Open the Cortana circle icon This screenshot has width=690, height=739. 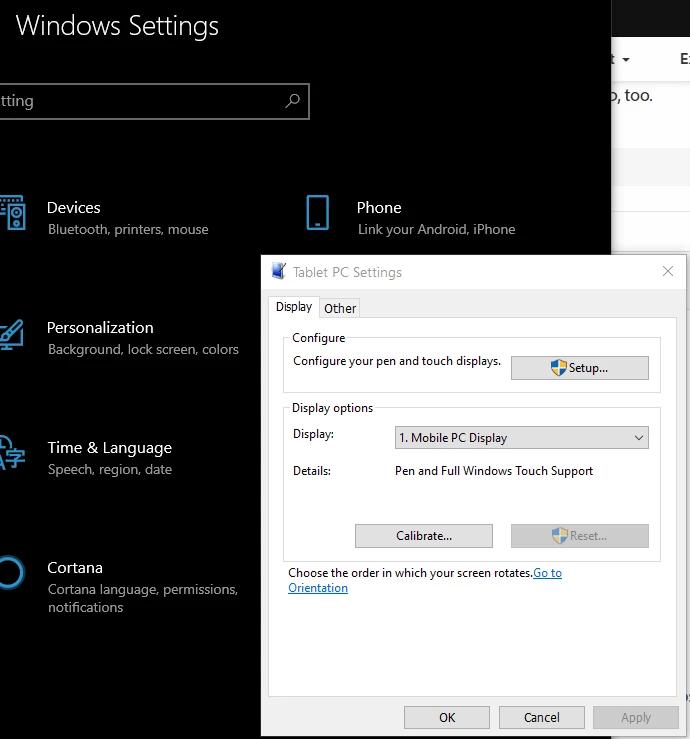[10, 573]
